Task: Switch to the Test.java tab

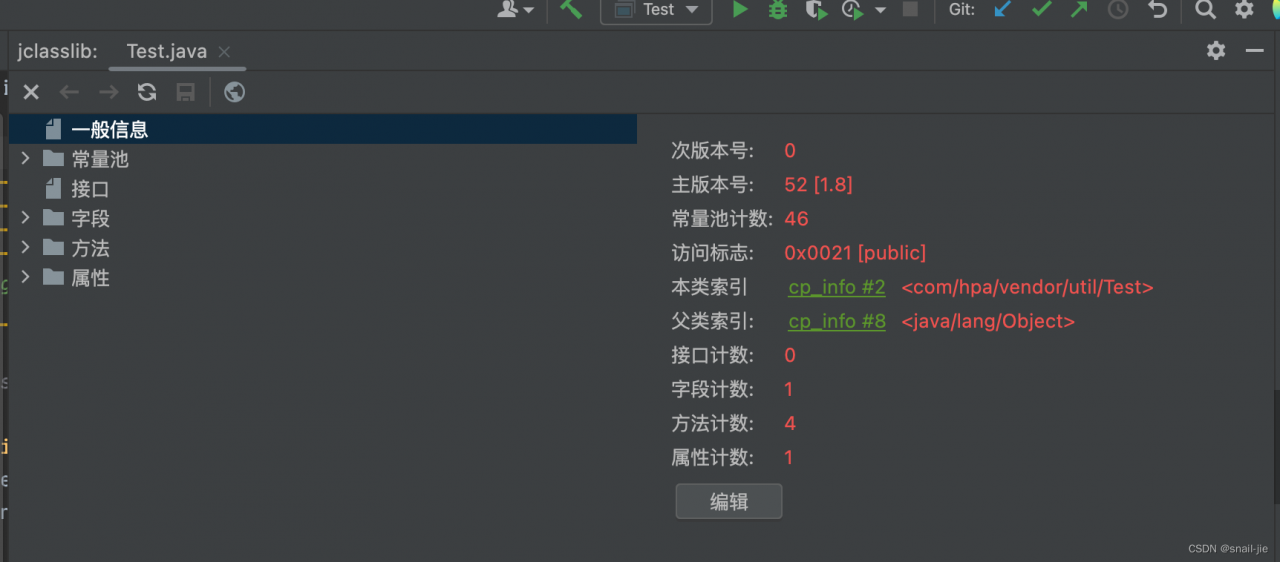Action: [167, 51]
